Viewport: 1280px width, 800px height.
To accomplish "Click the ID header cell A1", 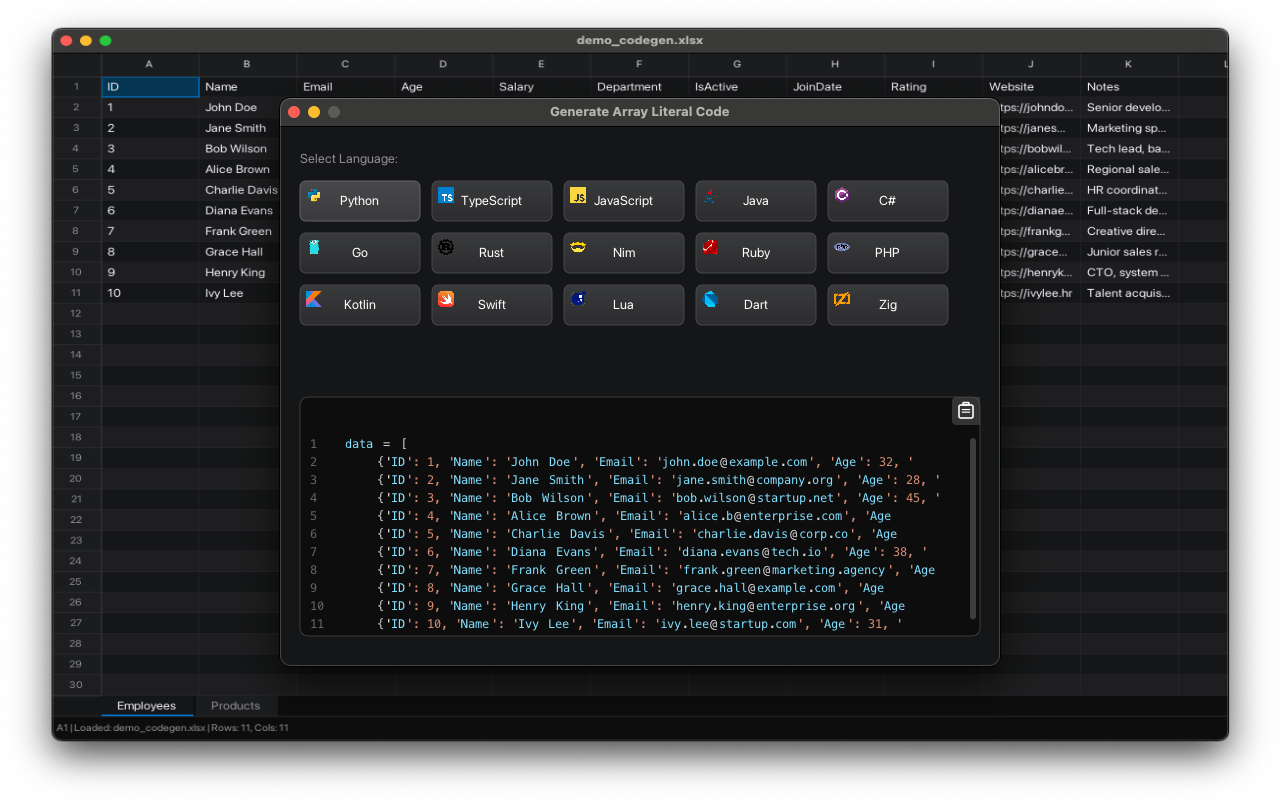I will [x=150, y=87].
